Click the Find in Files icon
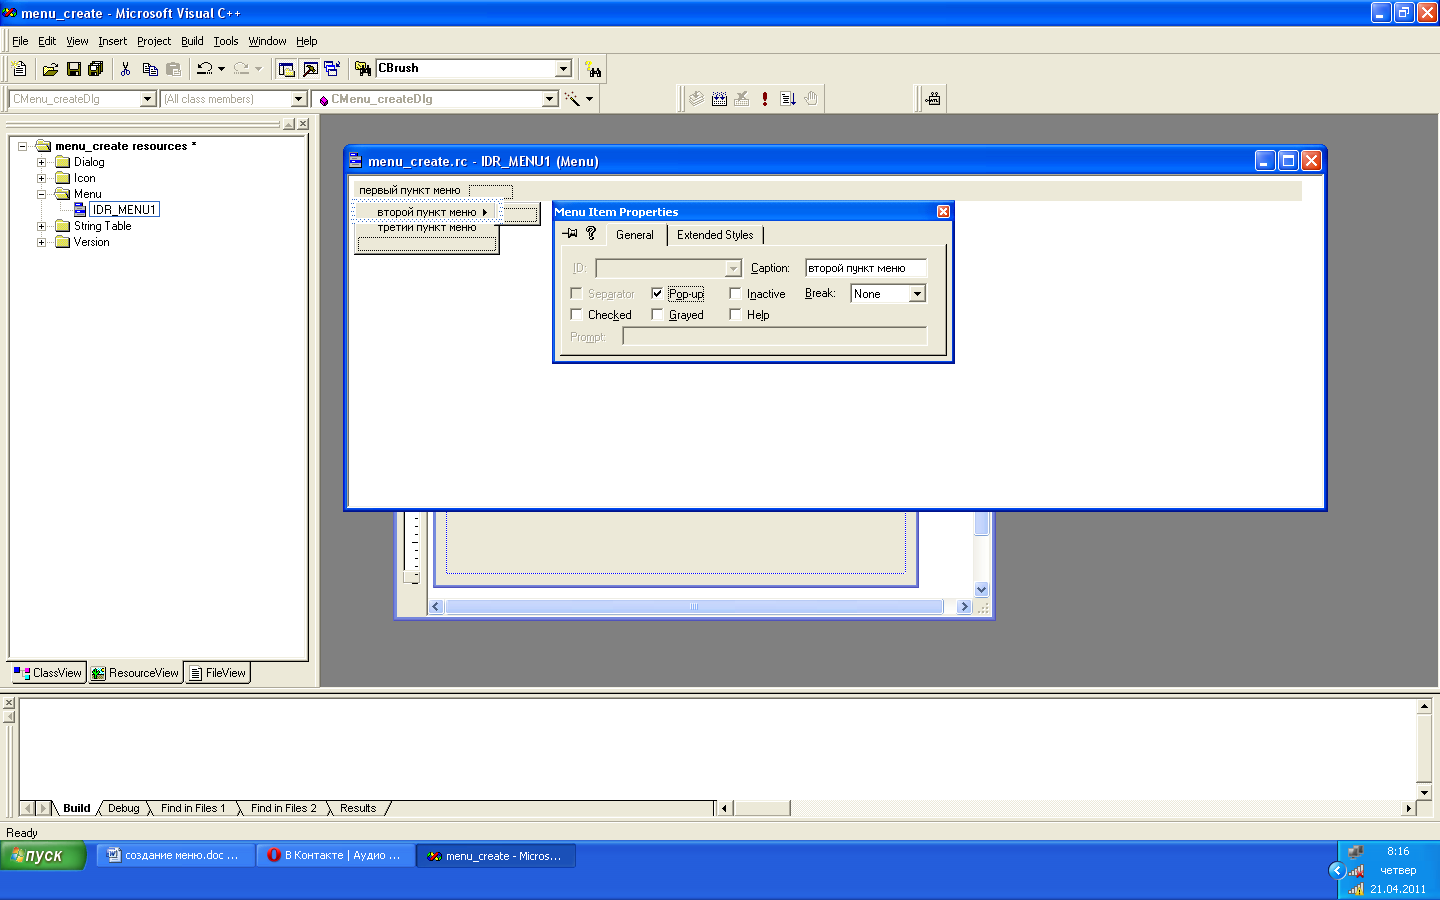 coord(363,69)
